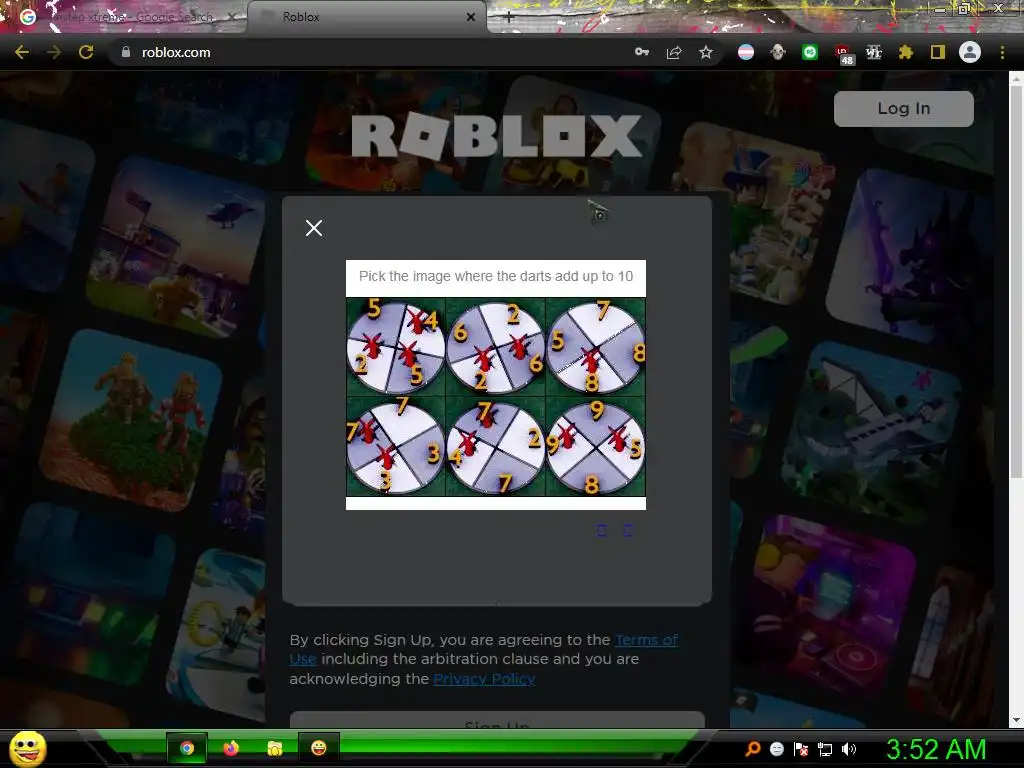The height and width of the screenshot is (768, 1024).
Task: Open the smiley face Start button
Action: click(x=27, y=748)
